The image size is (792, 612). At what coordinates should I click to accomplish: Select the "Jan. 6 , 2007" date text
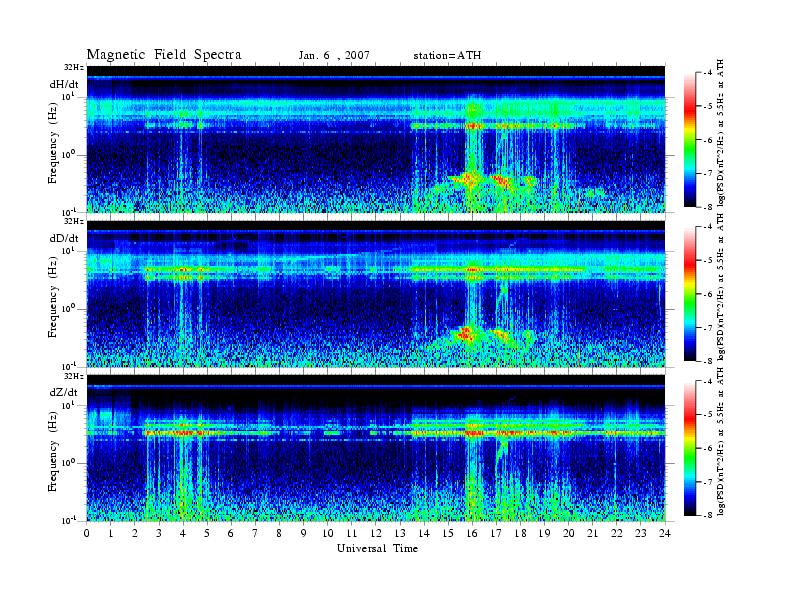pyautogui.click(x=334, y=55)
